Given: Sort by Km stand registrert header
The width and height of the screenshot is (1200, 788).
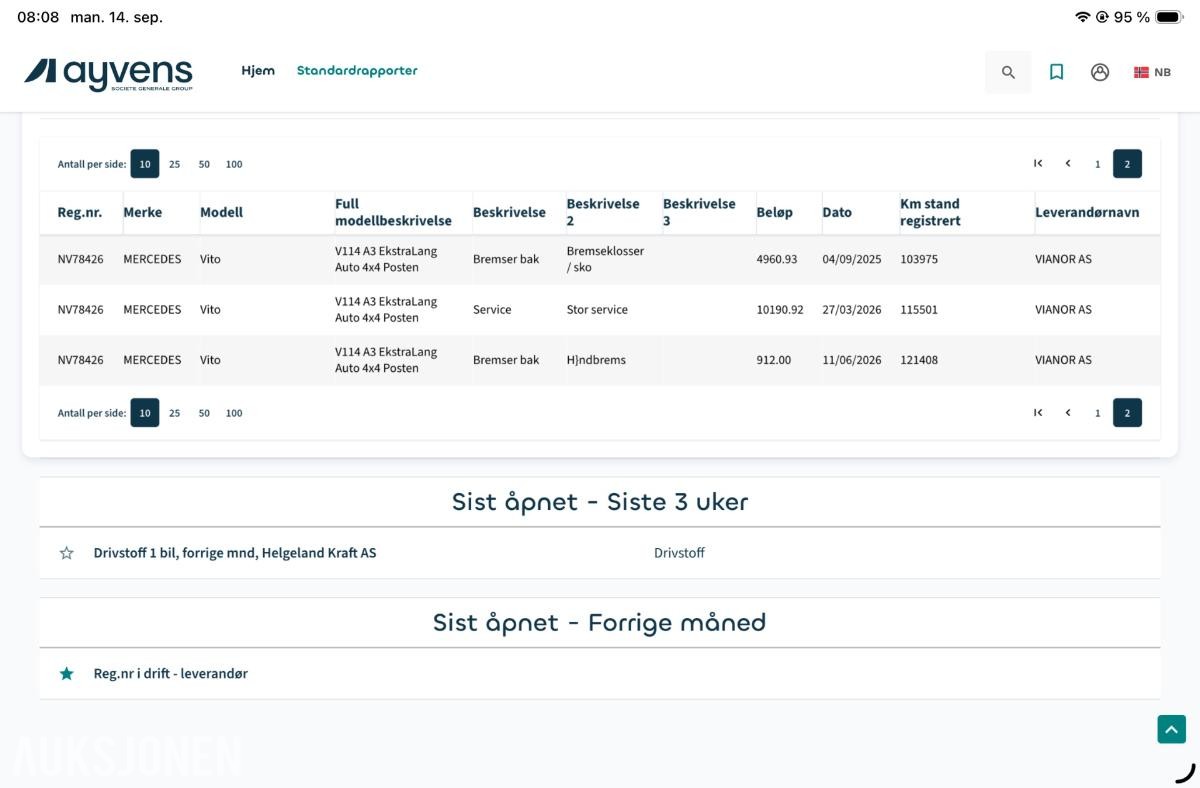Looking at the screenshot, I should click(x=930, y=212).
